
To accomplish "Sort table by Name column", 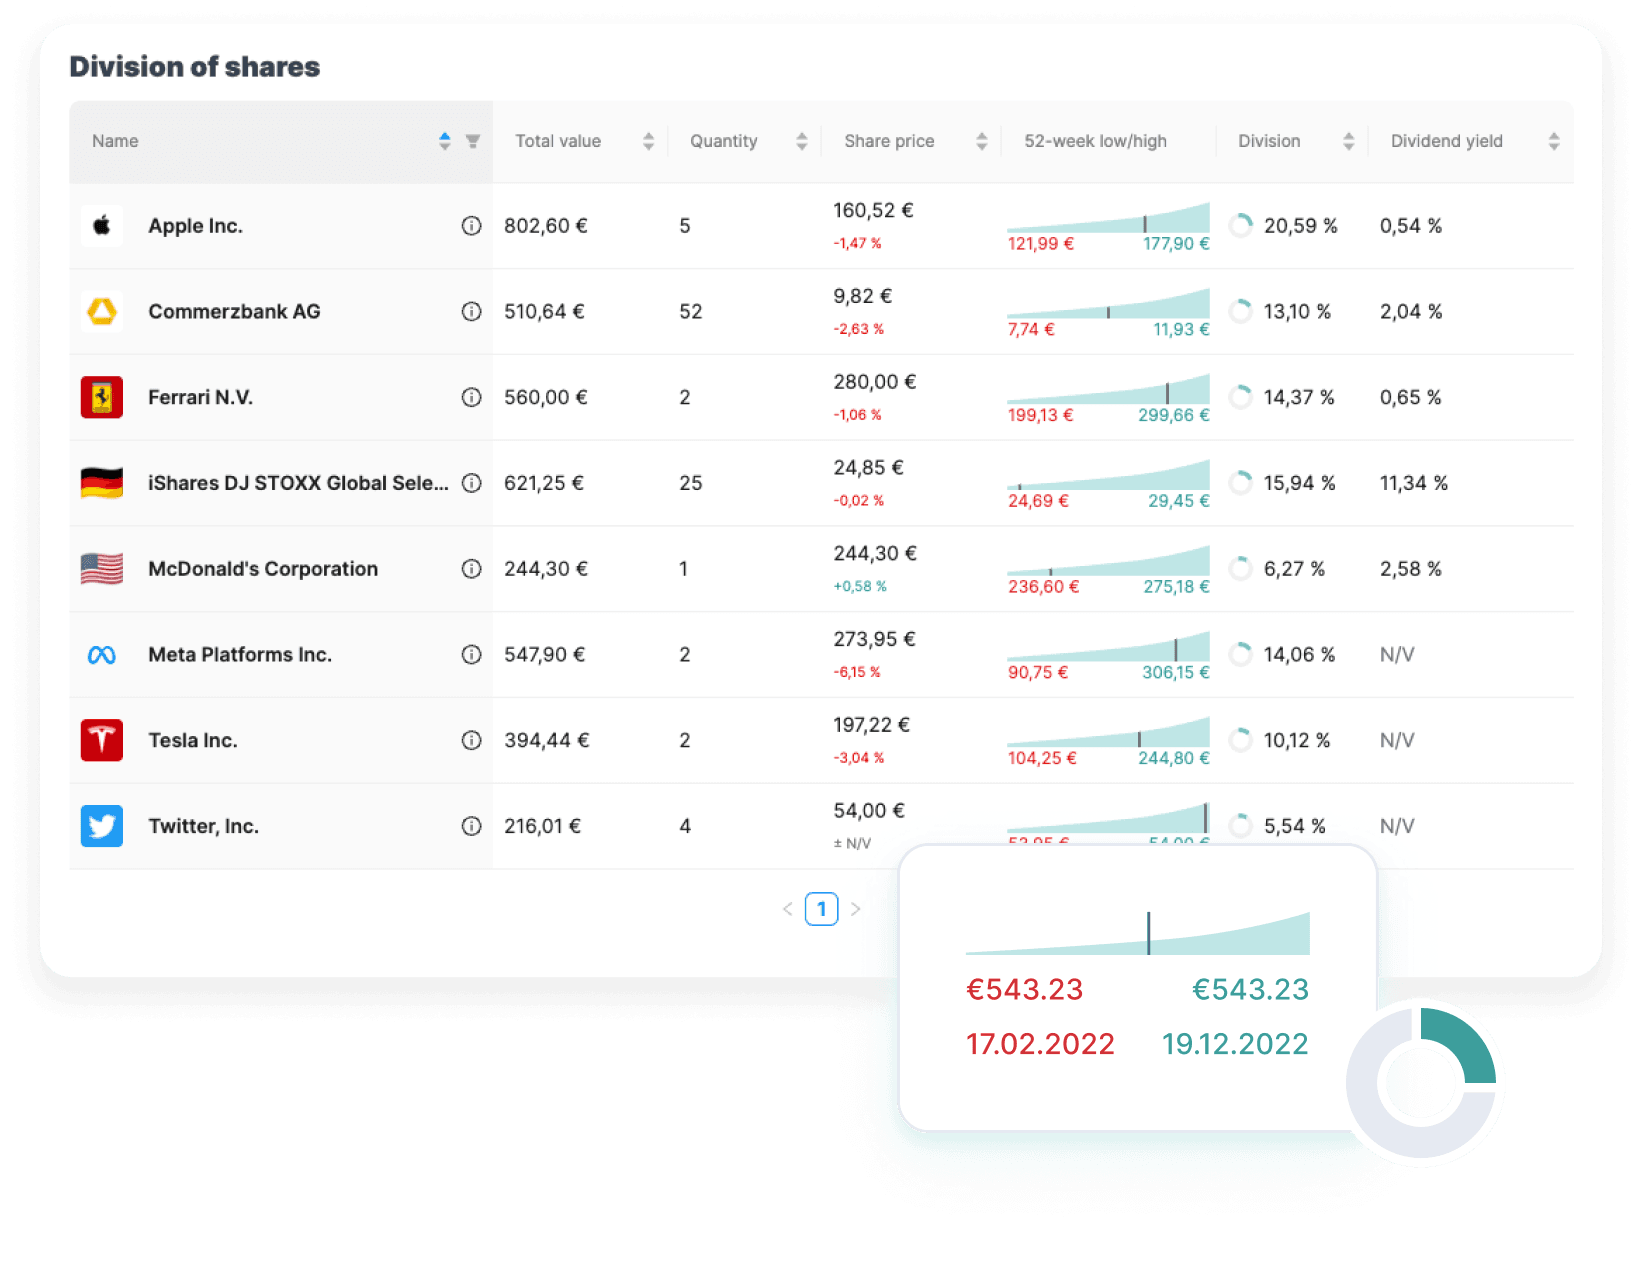I will [x=444, y=142].
